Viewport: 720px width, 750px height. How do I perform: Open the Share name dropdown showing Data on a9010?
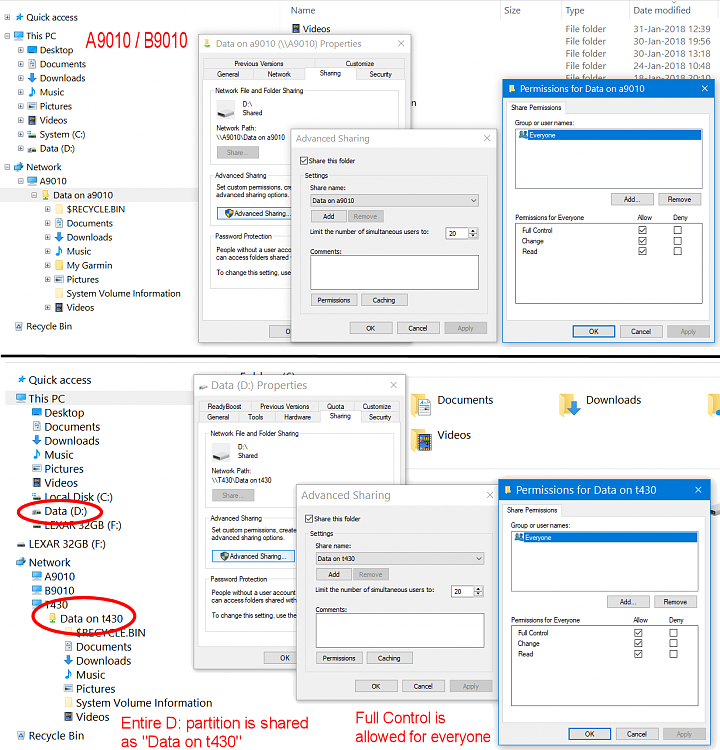pyautogui.click(x=395, y=200)
